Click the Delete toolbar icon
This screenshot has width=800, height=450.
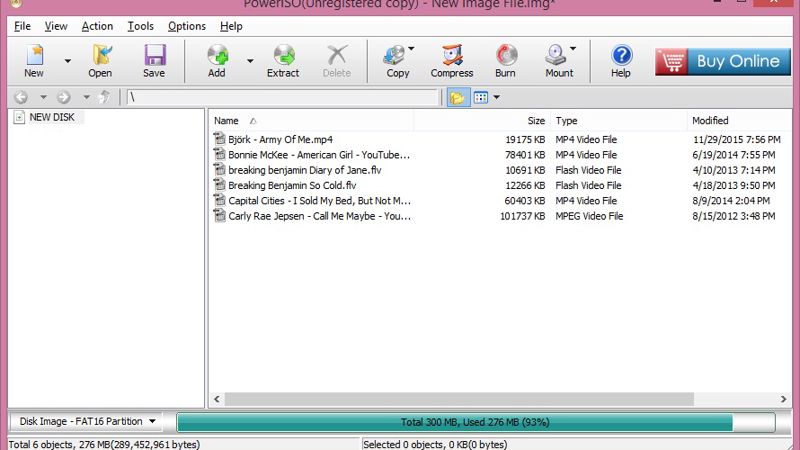(337, 55)
